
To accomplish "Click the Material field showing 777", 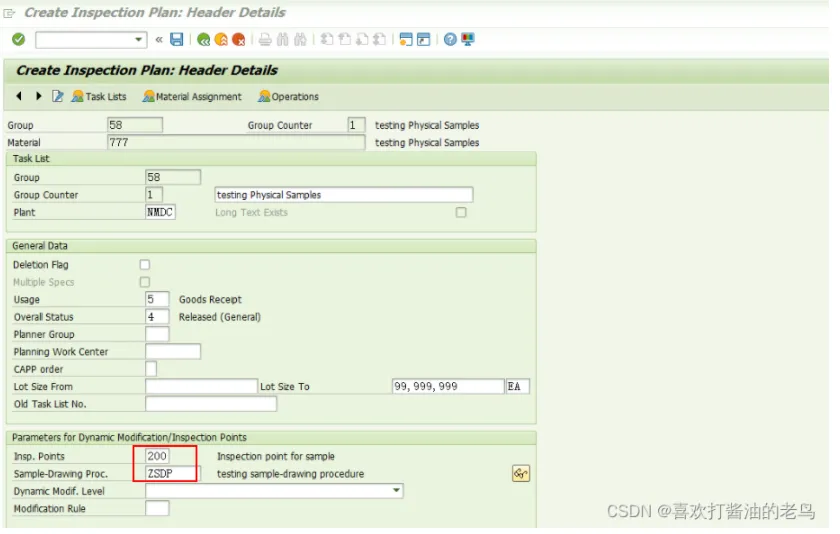I will pos(236,142).
